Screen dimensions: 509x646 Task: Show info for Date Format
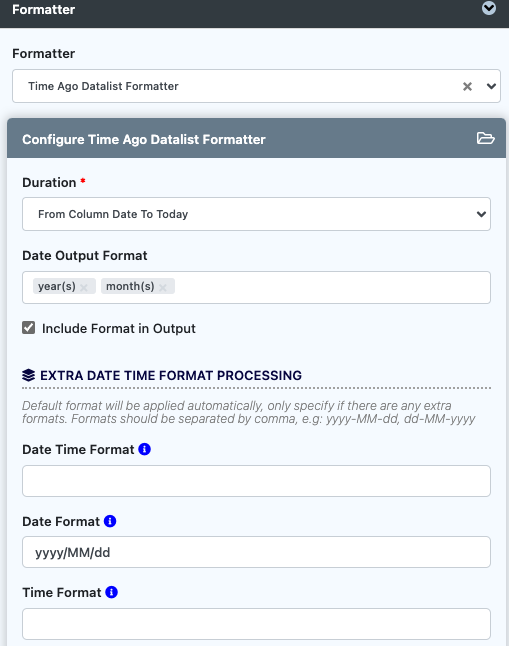click(110, 521)
